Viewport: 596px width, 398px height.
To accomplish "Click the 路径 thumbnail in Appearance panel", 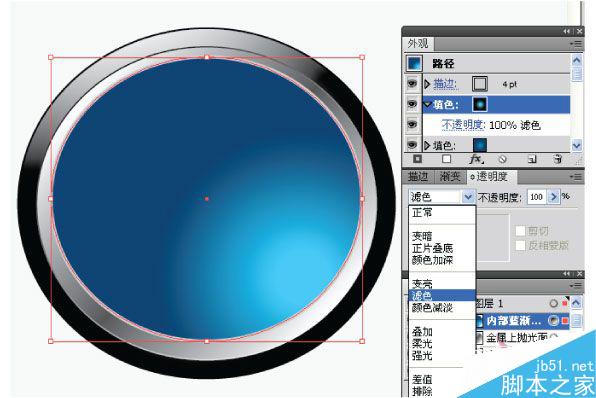I will [x=414, y=63].
